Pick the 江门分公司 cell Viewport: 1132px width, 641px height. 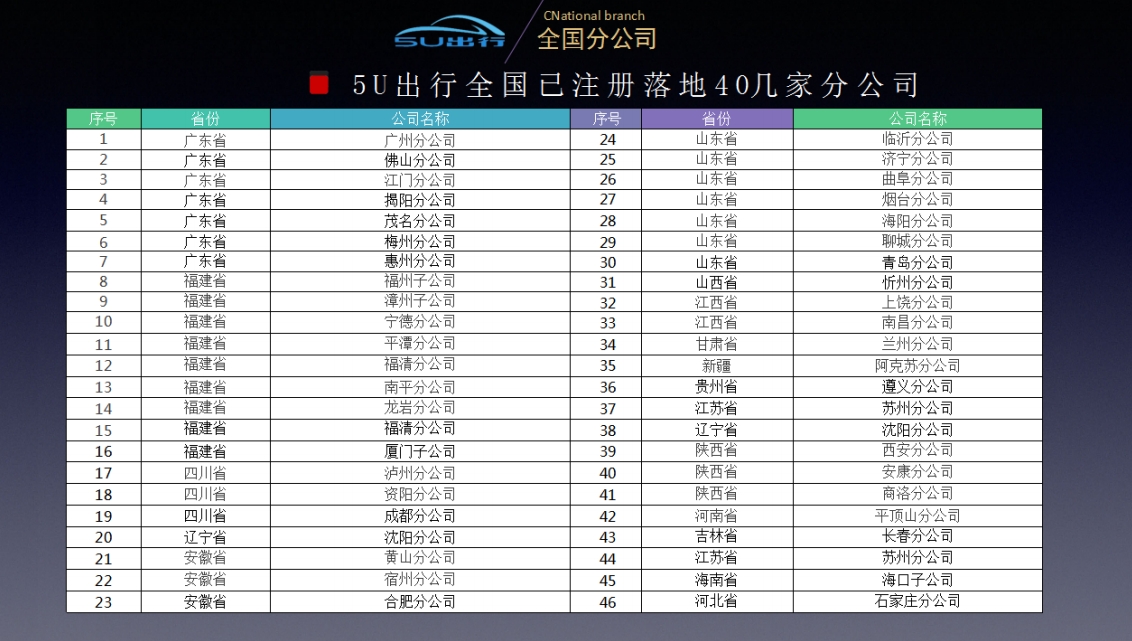coord(420,180)
